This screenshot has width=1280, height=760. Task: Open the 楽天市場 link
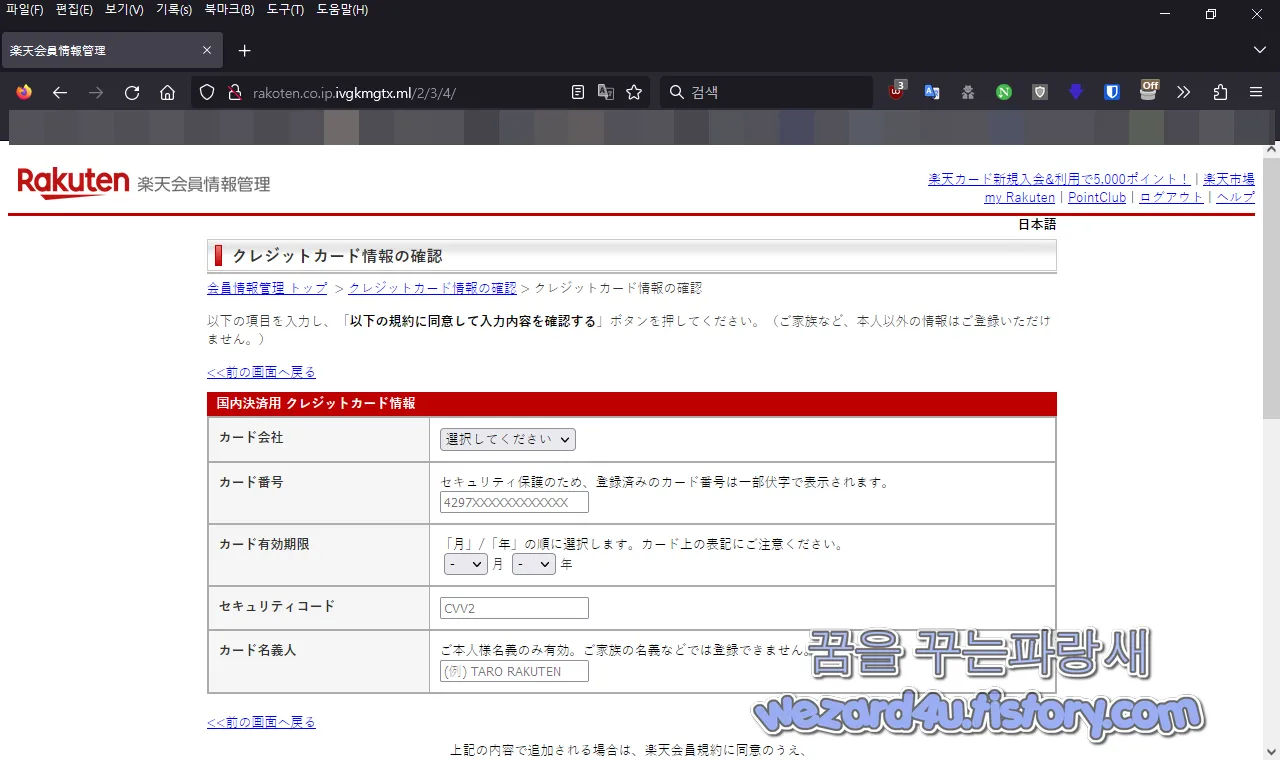click(1229, 179)
